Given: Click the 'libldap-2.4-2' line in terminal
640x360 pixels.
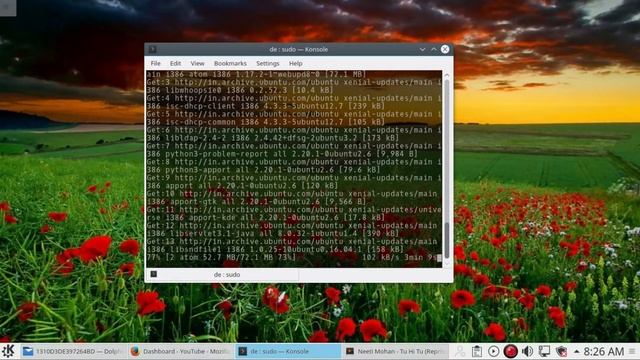Looking at the screenshot, I should (273, 138).
